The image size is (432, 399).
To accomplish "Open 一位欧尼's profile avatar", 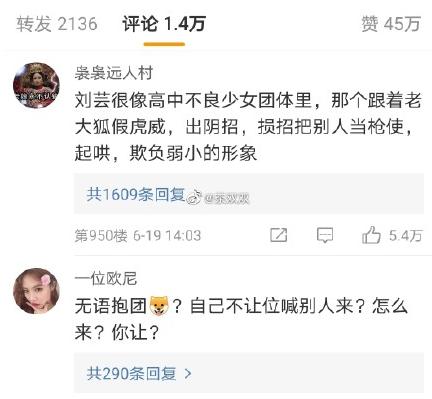I will point(36,291).
